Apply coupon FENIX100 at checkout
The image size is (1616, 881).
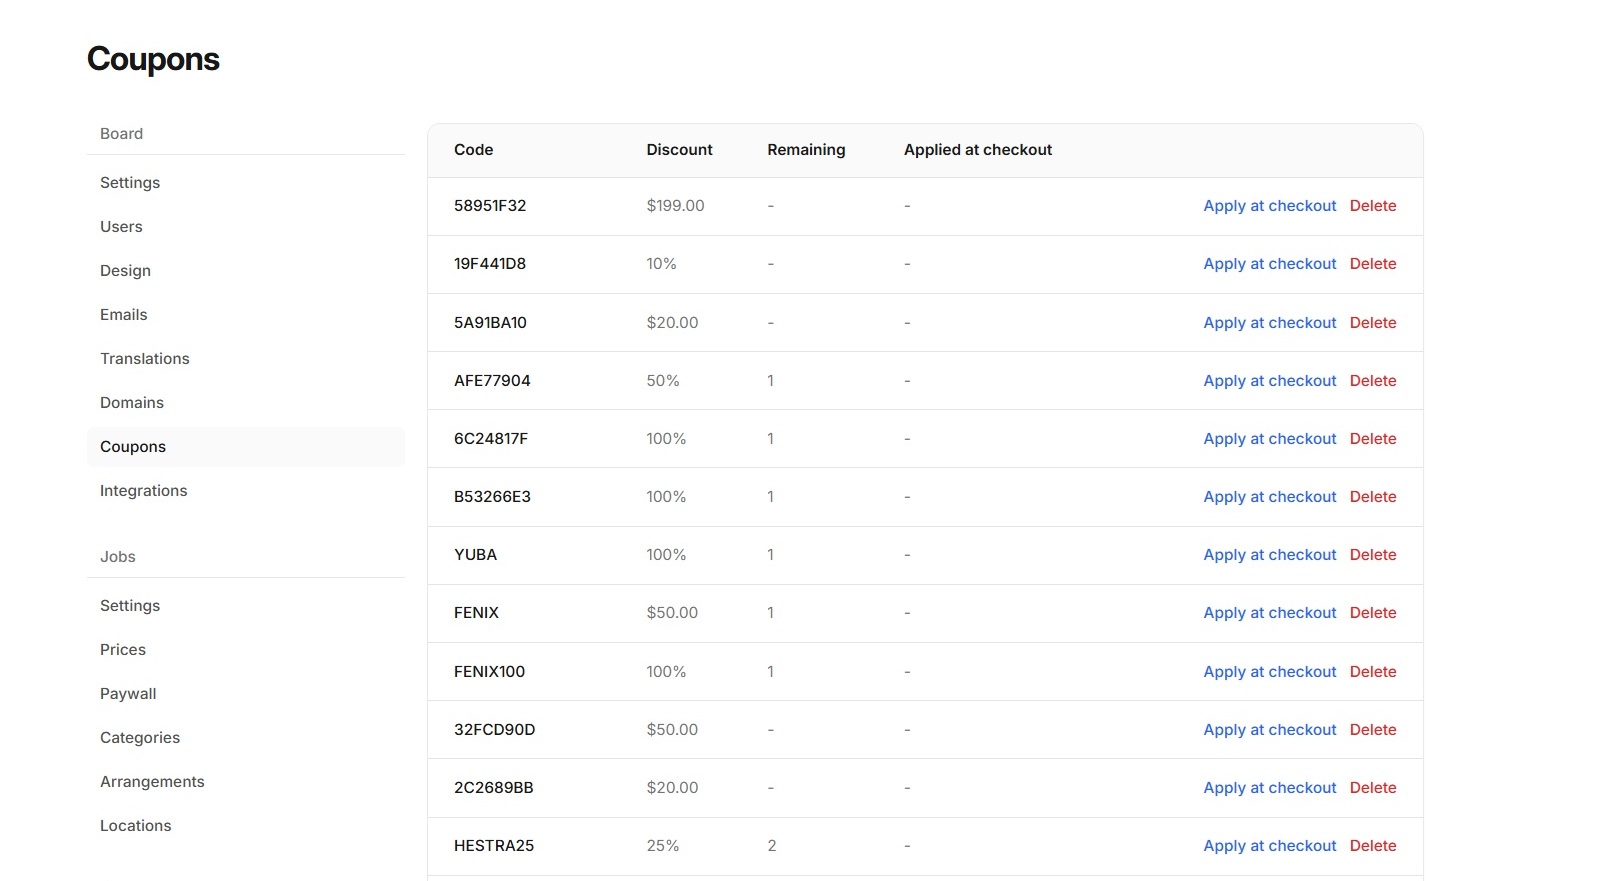[x=1270, y=672]
